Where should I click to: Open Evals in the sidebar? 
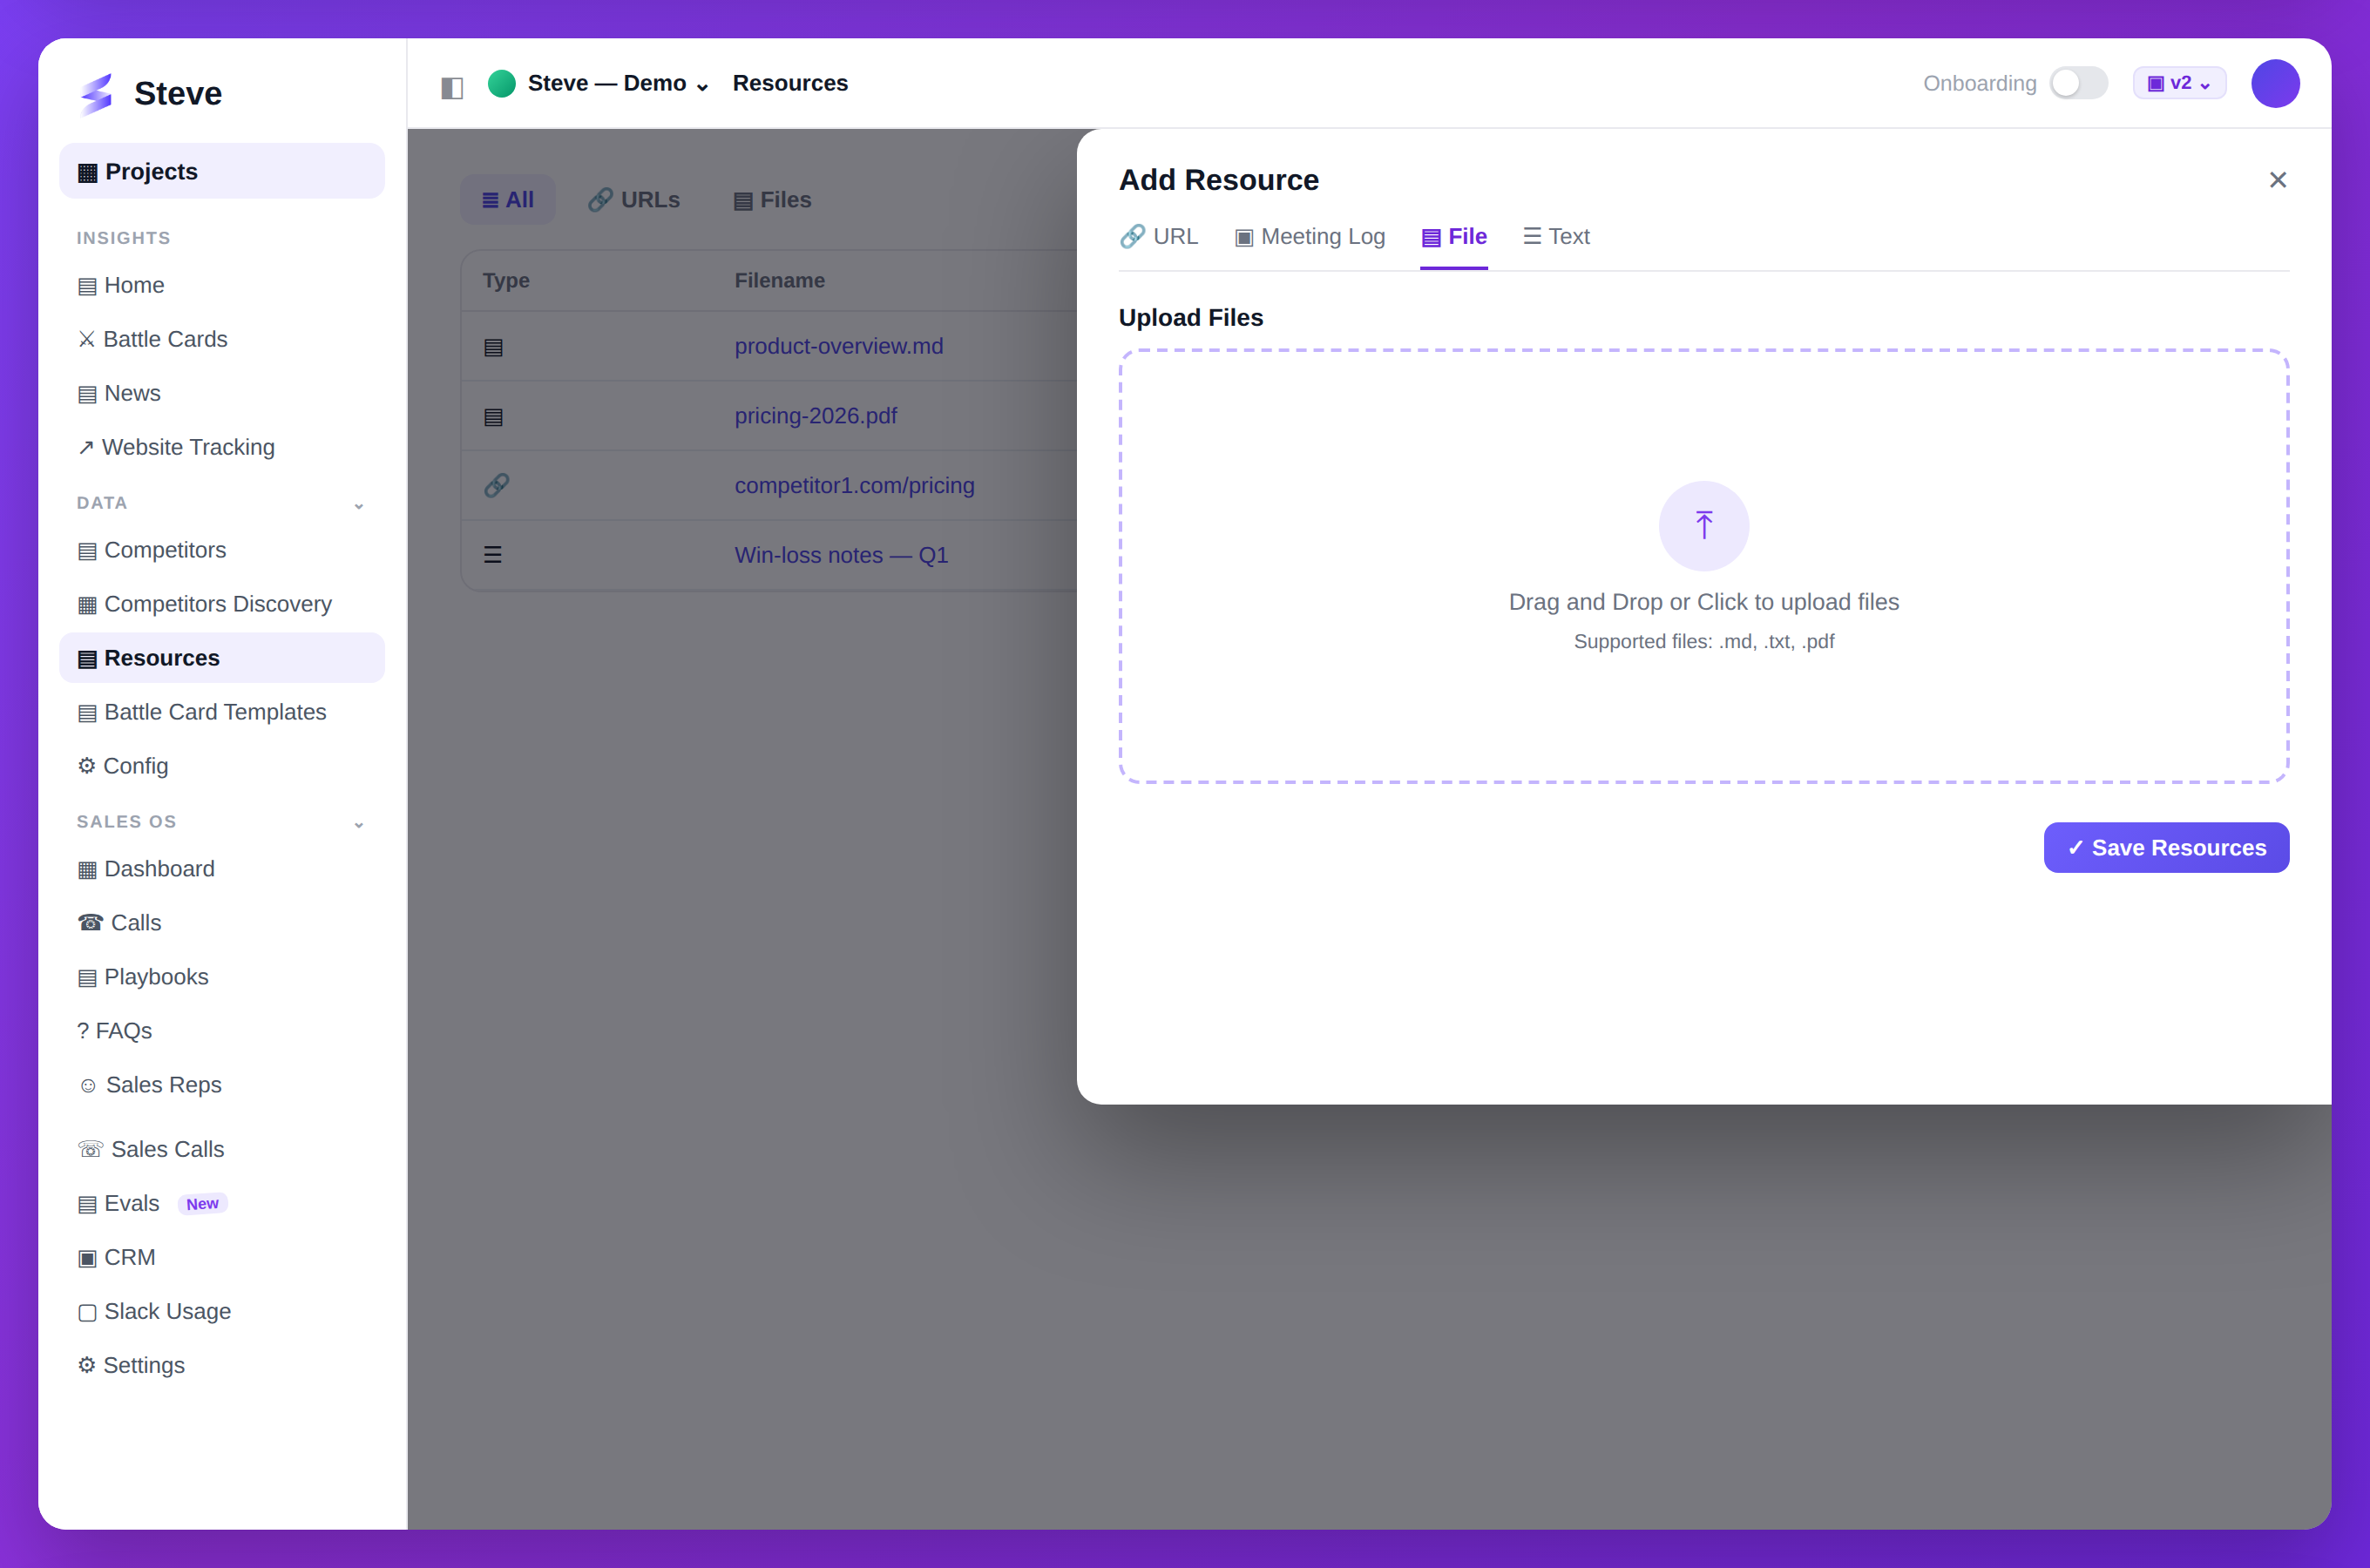pos(222,1205)
